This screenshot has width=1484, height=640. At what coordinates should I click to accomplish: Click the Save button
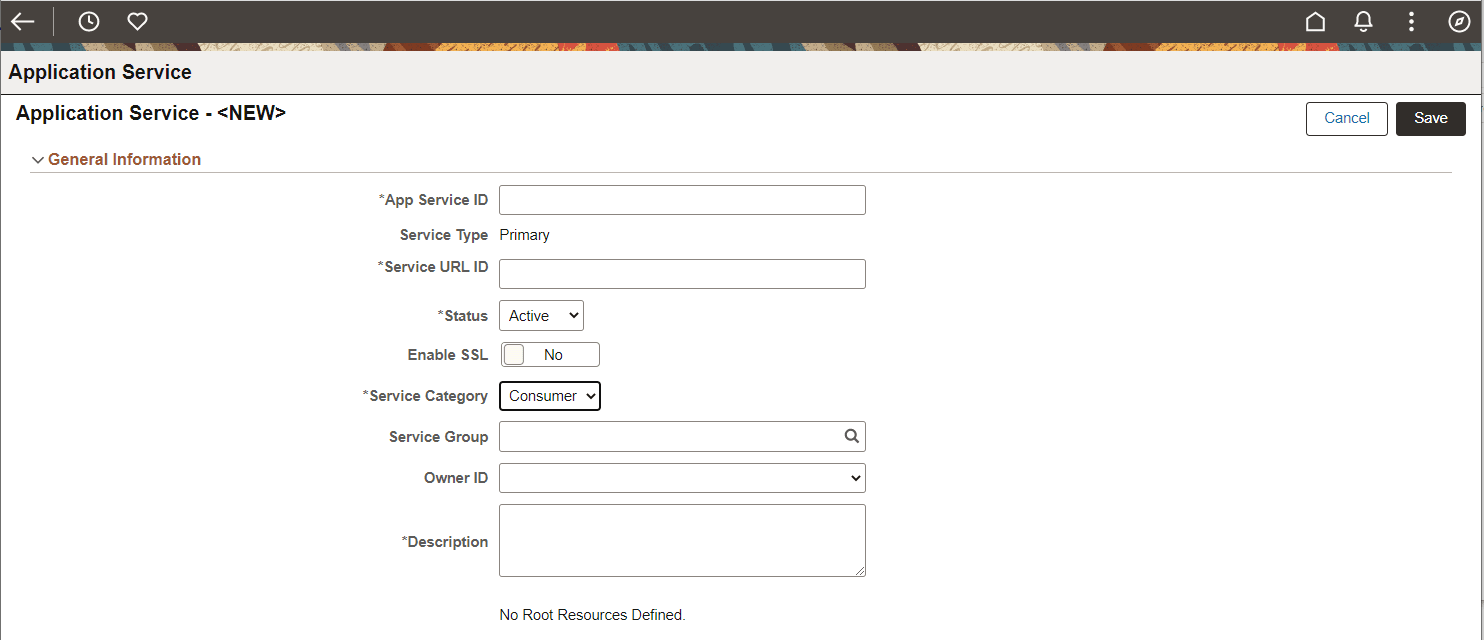point(1430,118)
